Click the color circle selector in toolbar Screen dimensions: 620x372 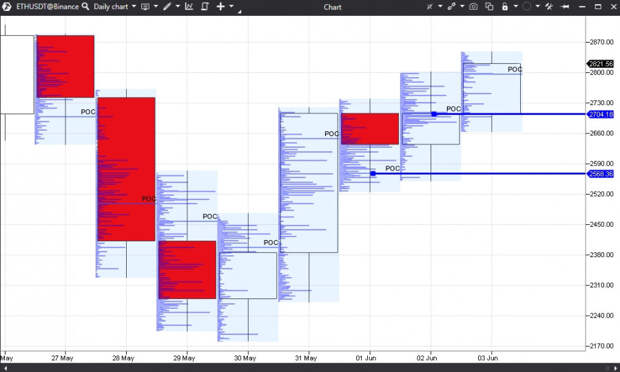(526, 7)
